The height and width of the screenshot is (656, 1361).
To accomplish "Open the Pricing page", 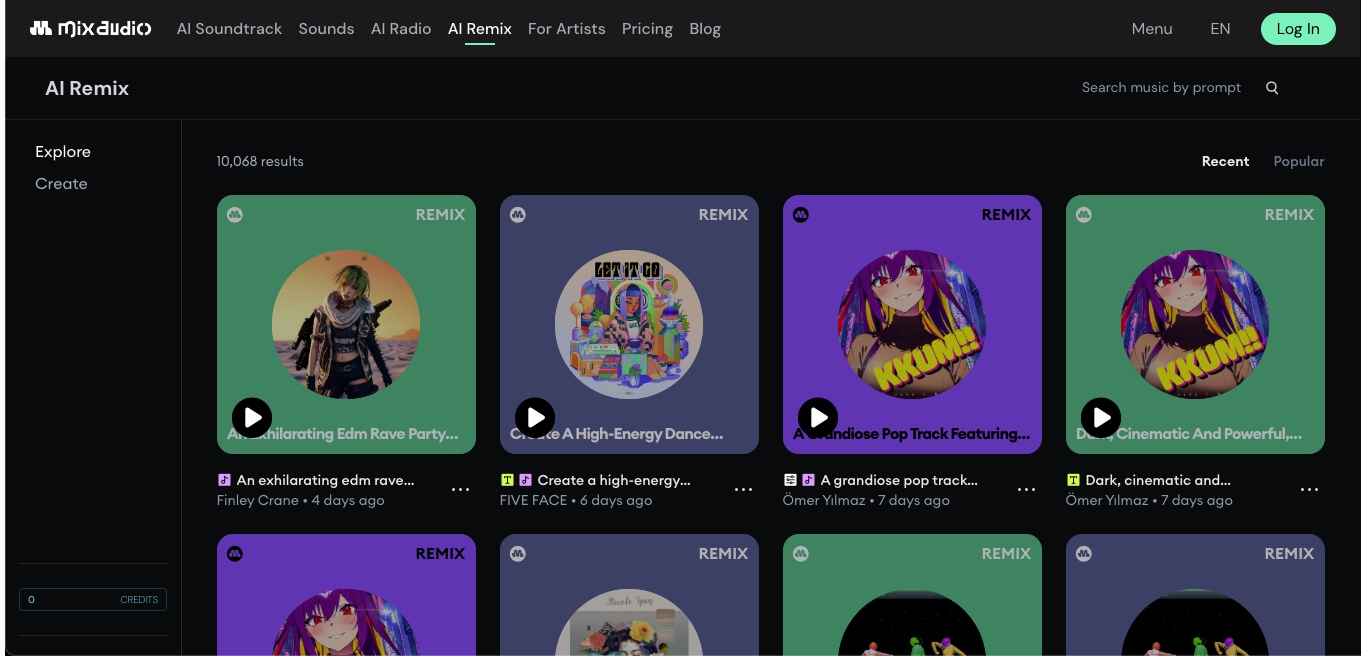I will (647, 29).
